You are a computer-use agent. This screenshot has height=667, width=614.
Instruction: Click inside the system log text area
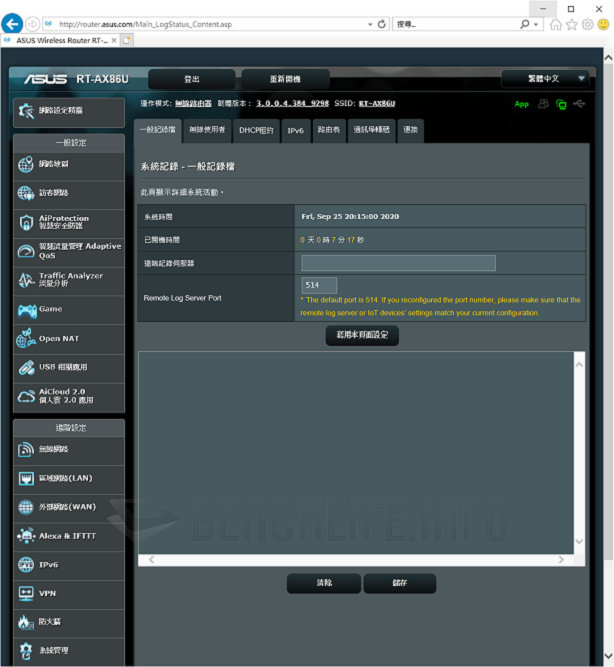(x=356, y=453)
